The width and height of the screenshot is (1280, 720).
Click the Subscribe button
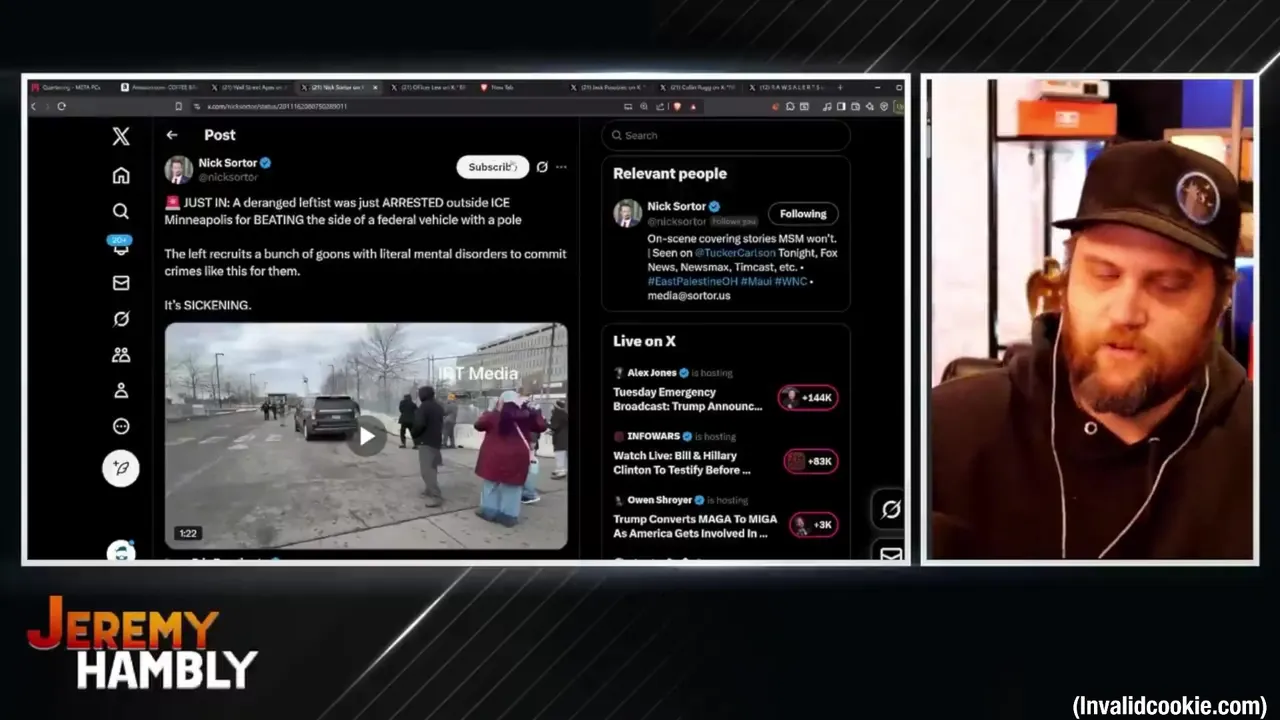point(492,167)
